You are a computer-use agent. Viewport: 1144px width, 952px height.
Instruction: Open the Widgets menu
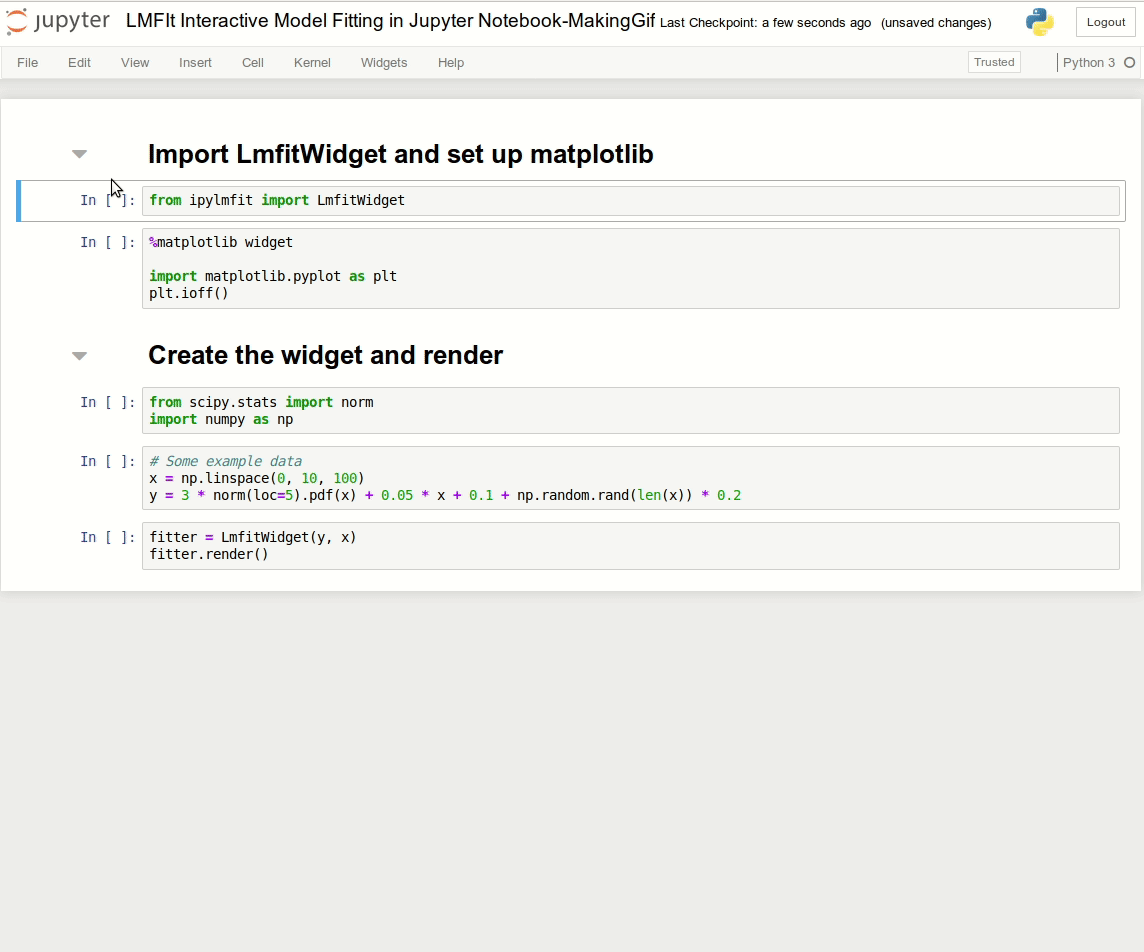coord(384,63)
